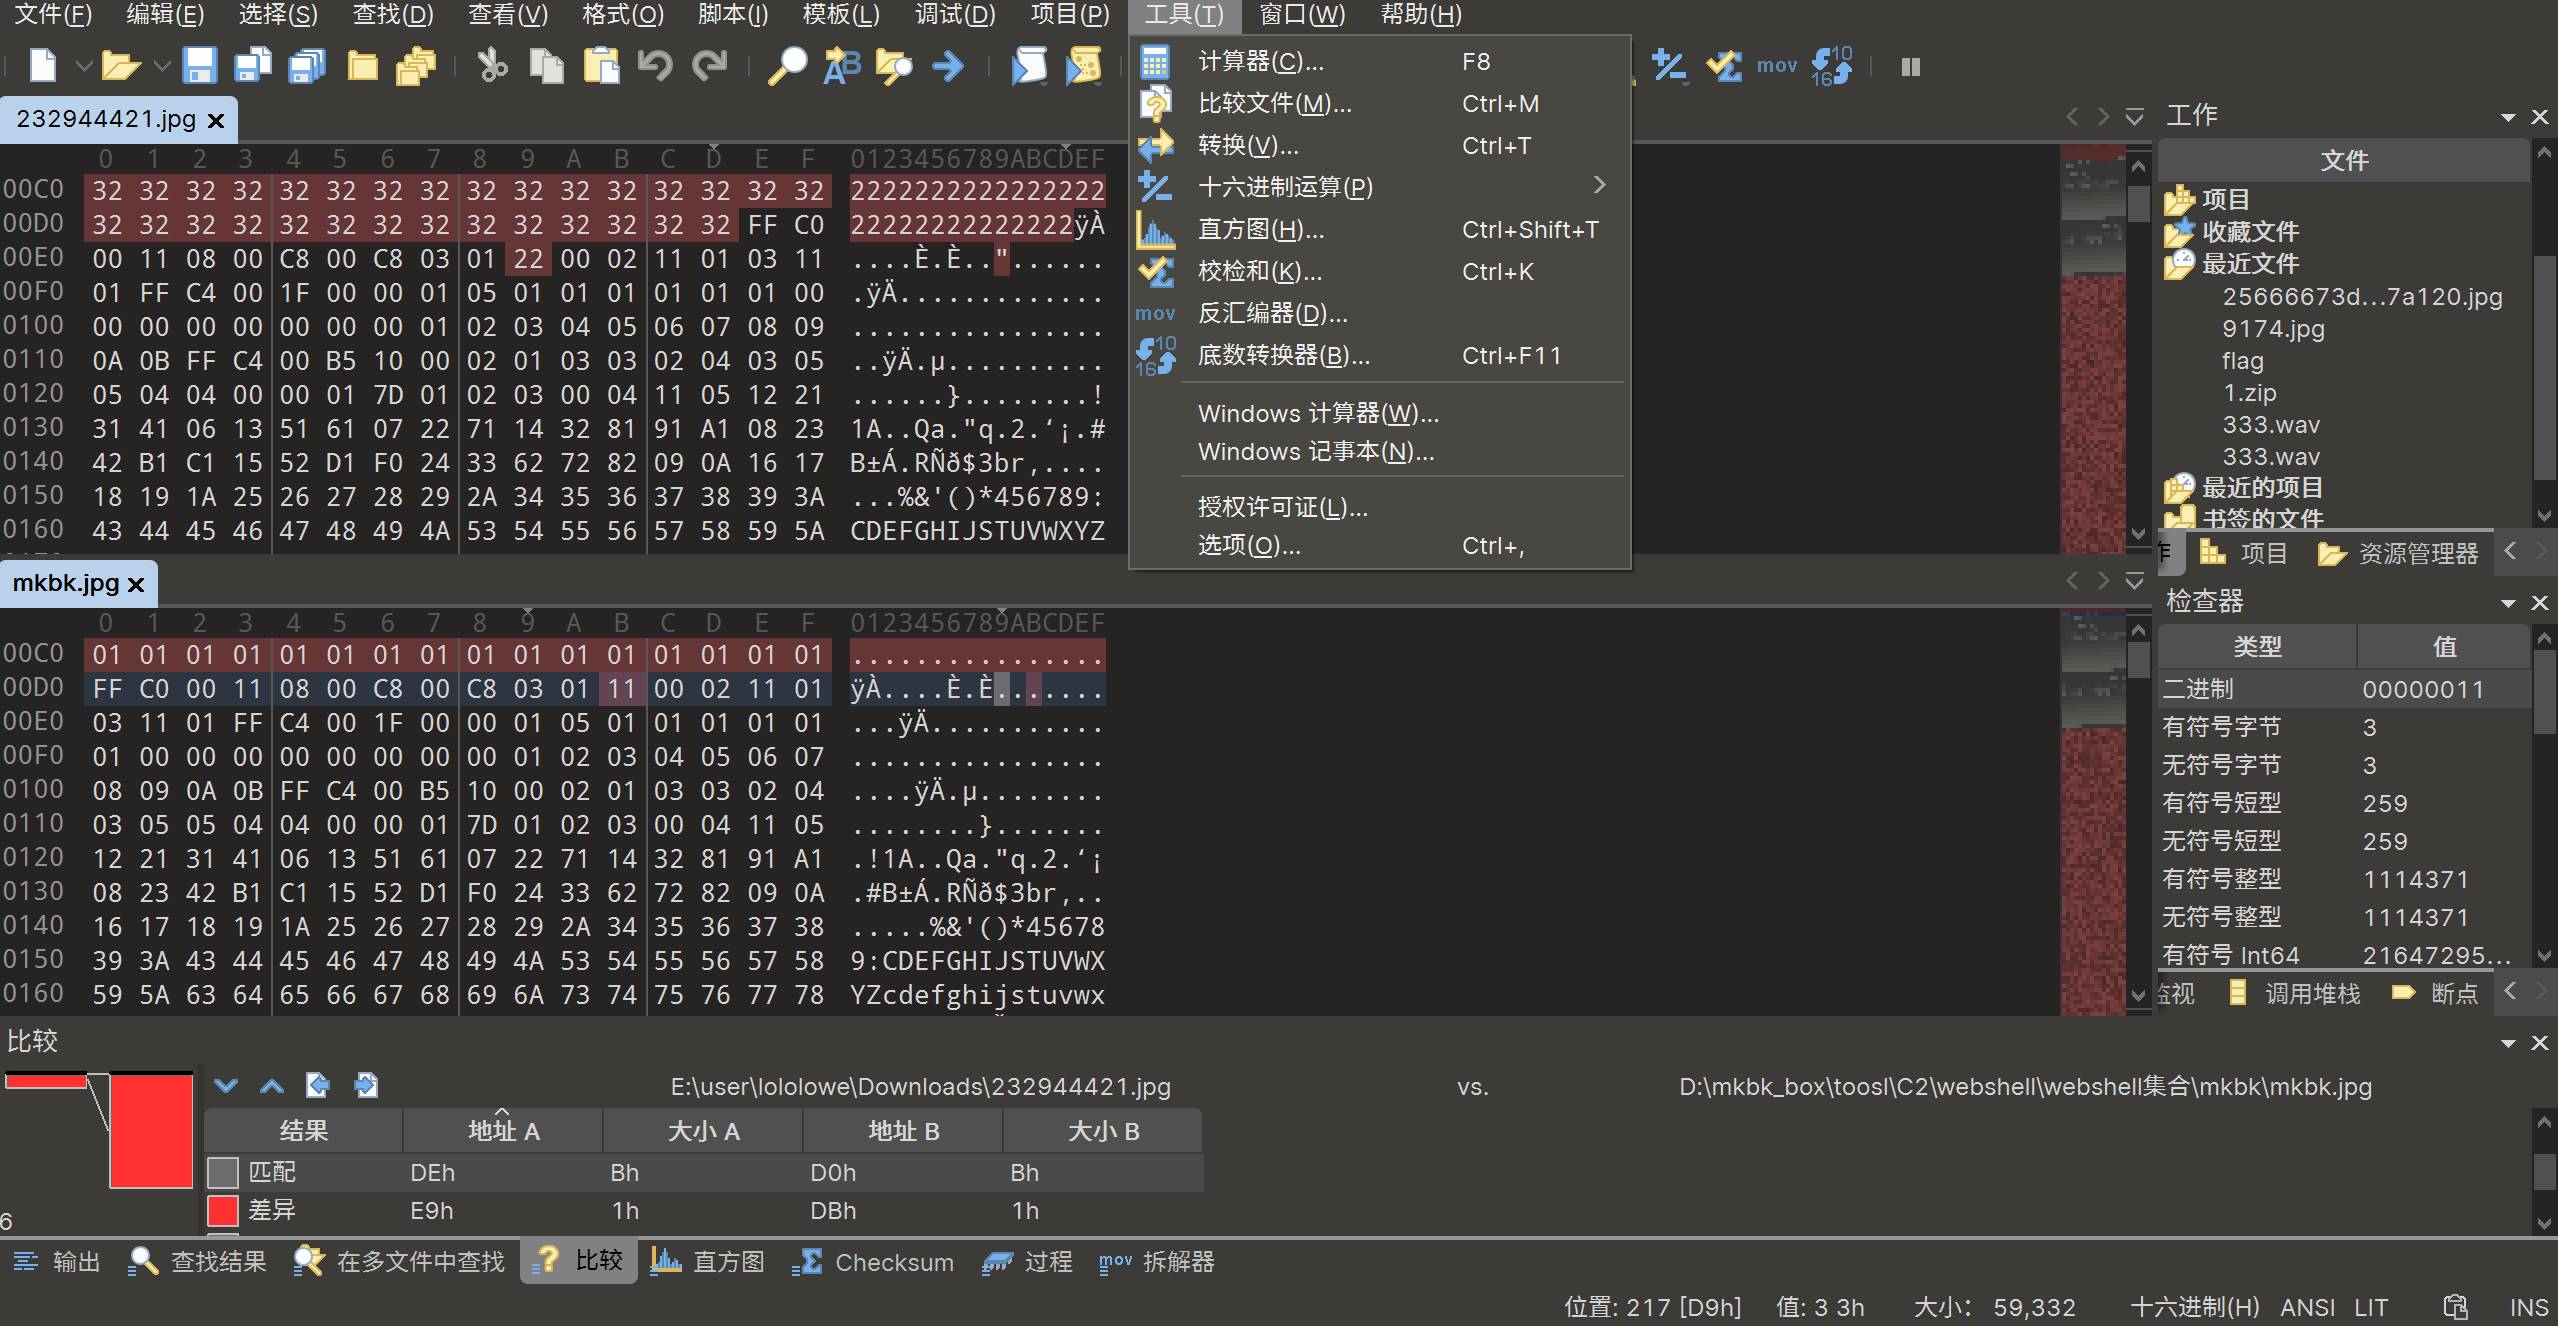This screenshot has height=1326, width=2558.
Task: Click the Paste clipboard icon
Action: point(601,66)
